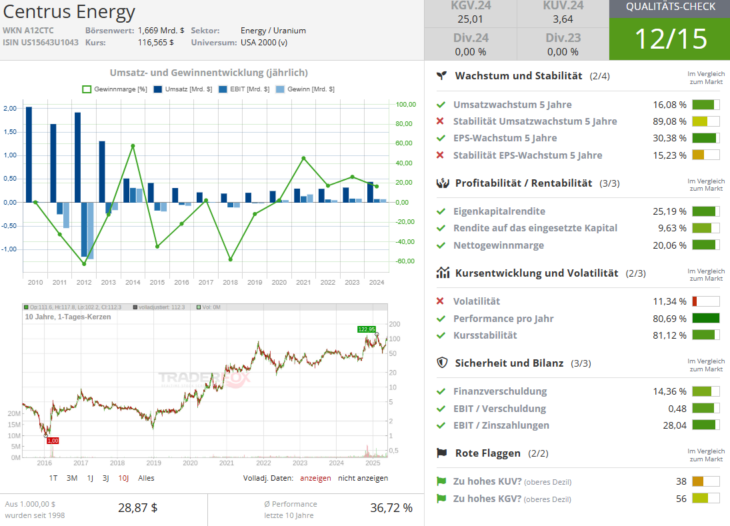This screenshot has width=730, height=526.
Task: Click the red X next to Volatilität
Action: click(x=441, y=301)
